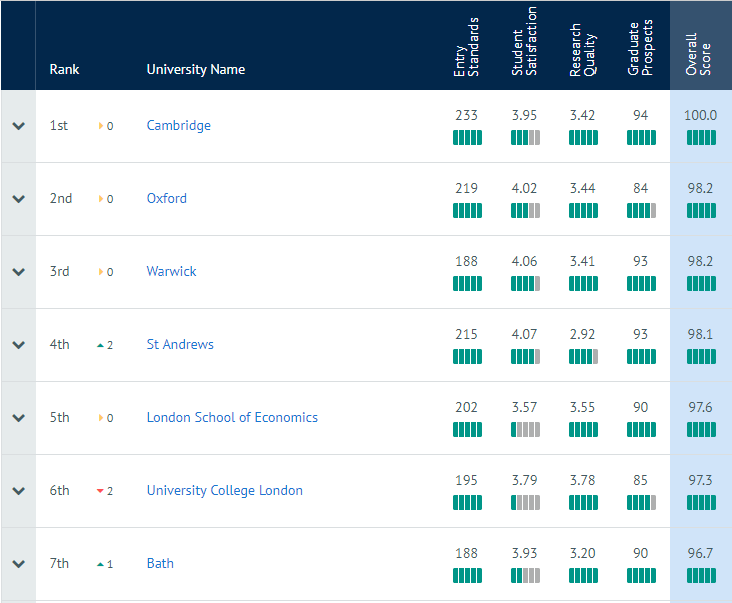
Task: Click Oxford's Graduate Prospects bar indicator
Action: point(641,210)
